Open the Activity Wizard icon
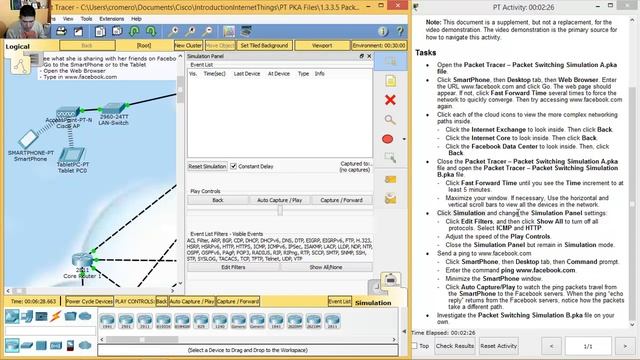The height and width of the screenshot is (360, 640). (x=78, y=31)
